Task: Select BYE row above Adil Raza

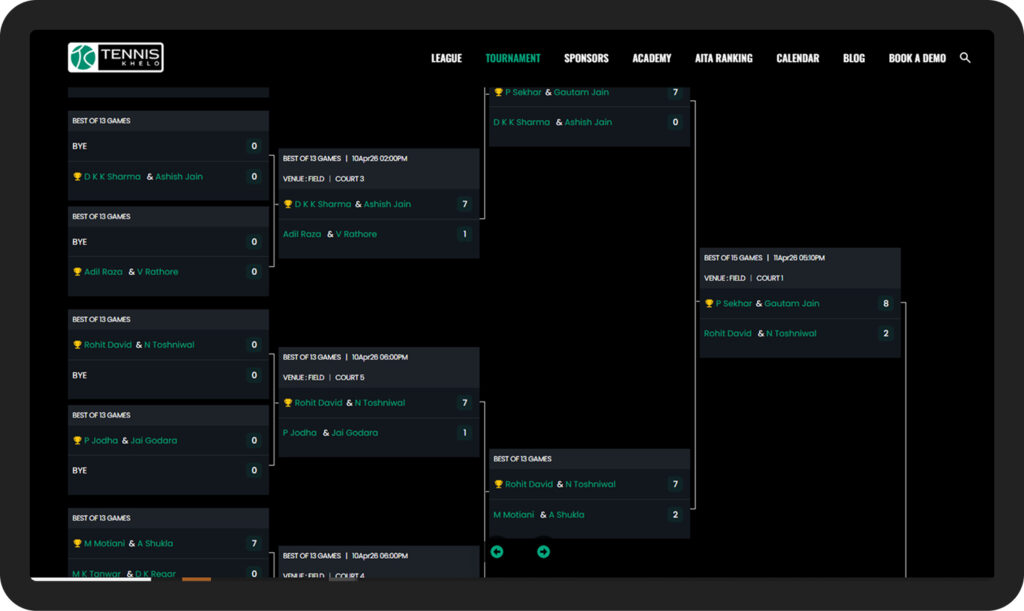Action: pos(168,242)
